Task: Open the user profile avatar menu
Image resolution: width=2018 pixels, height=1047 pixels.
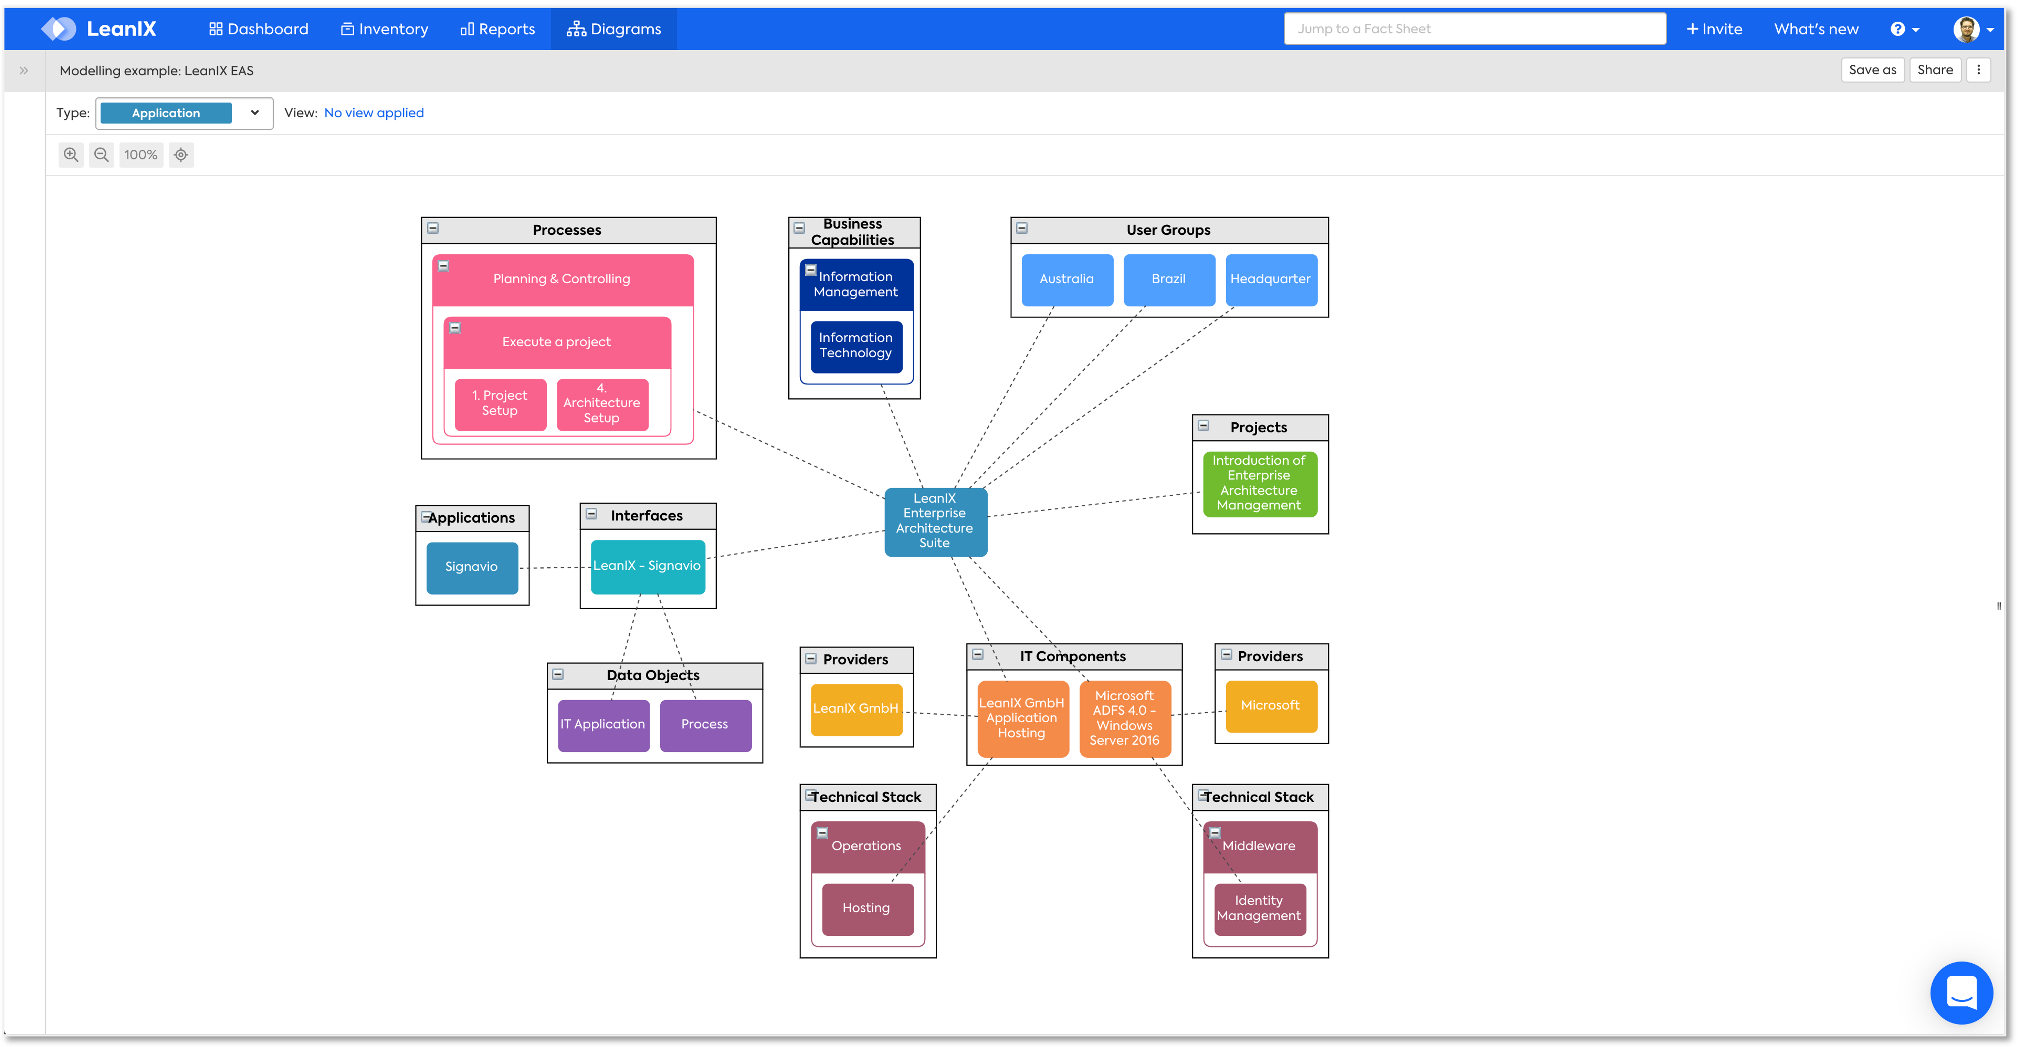Action: click(1973, 29)
